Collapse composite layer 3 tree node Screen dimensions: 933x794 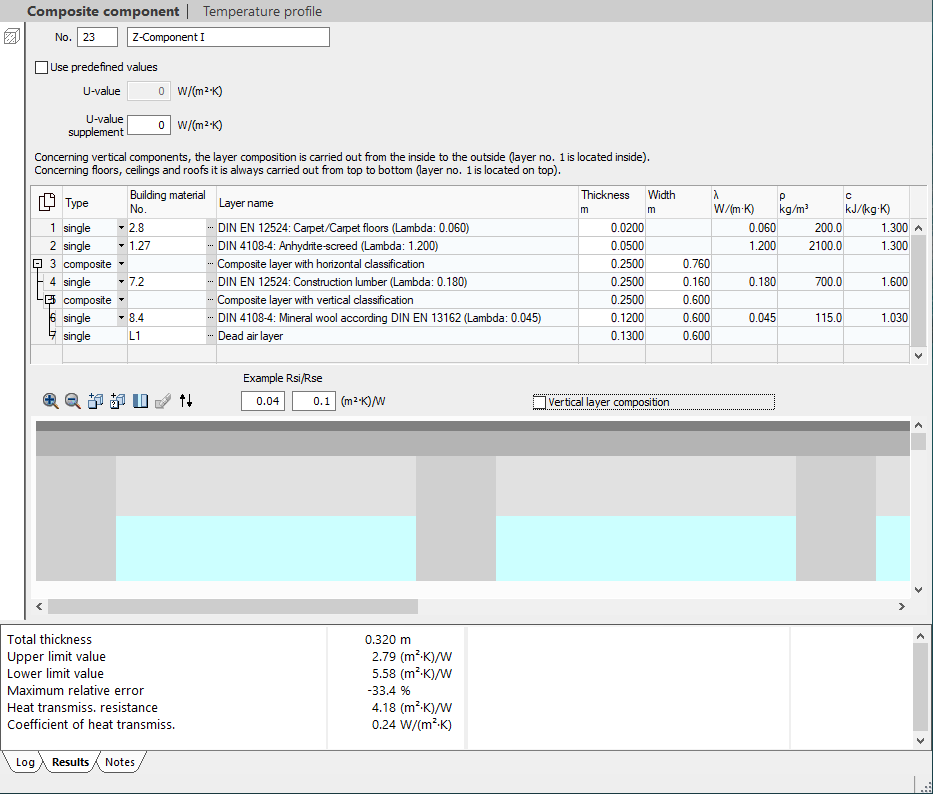pos(37,264)
